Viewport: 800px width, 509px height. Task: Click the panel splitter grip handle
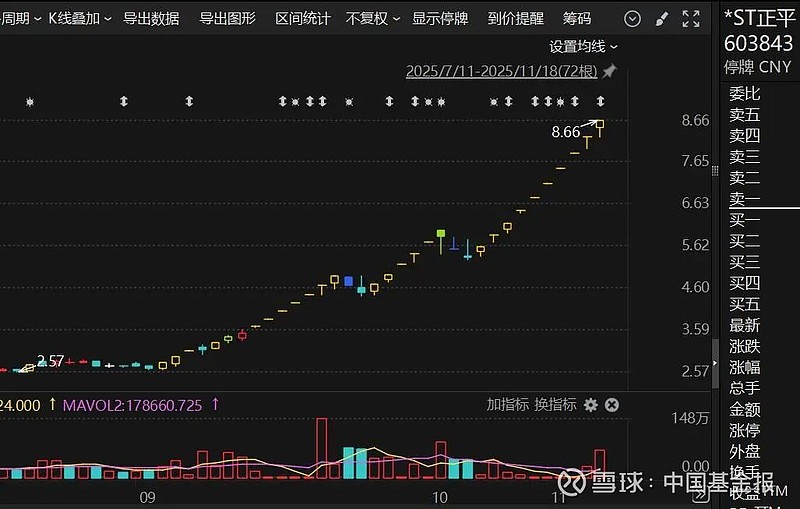[x=715, y=170]
